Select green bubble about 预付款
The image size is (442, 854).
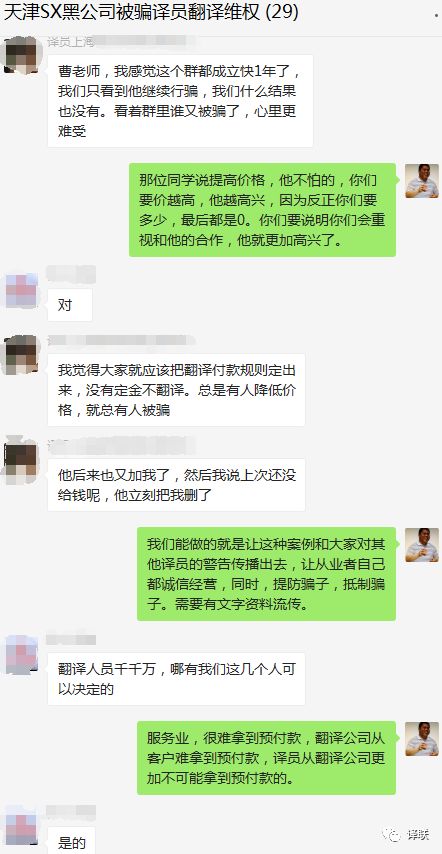pyautogui.click(x=266, y=758)
